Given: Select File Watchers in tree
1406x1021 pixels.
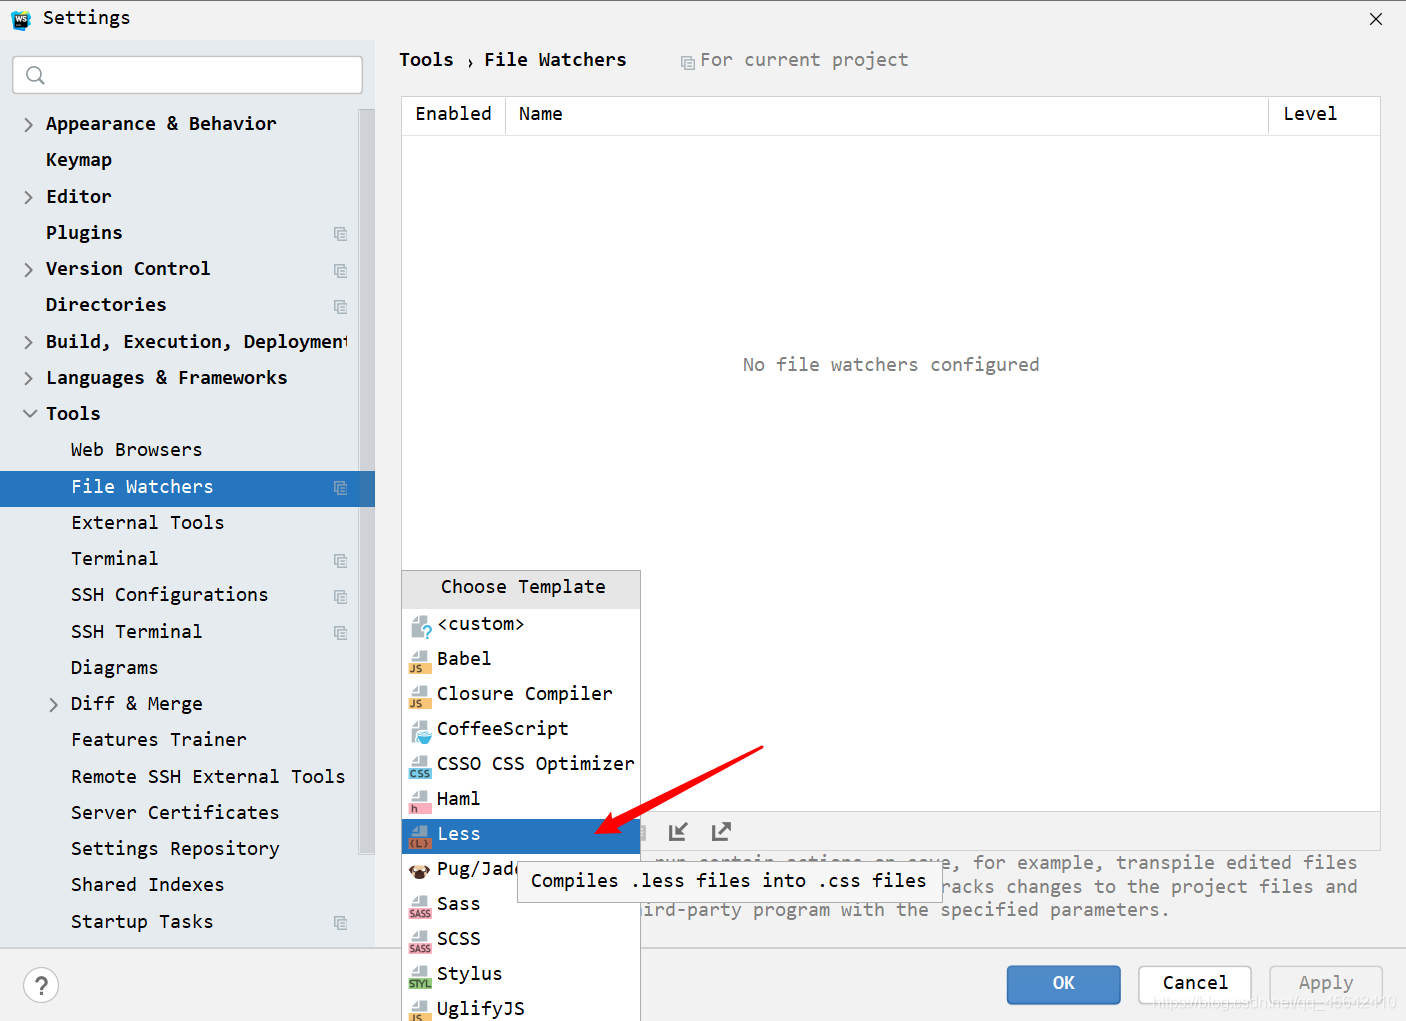Looking at the screenshot, I should pyautogui.click(x=187, y=488).
